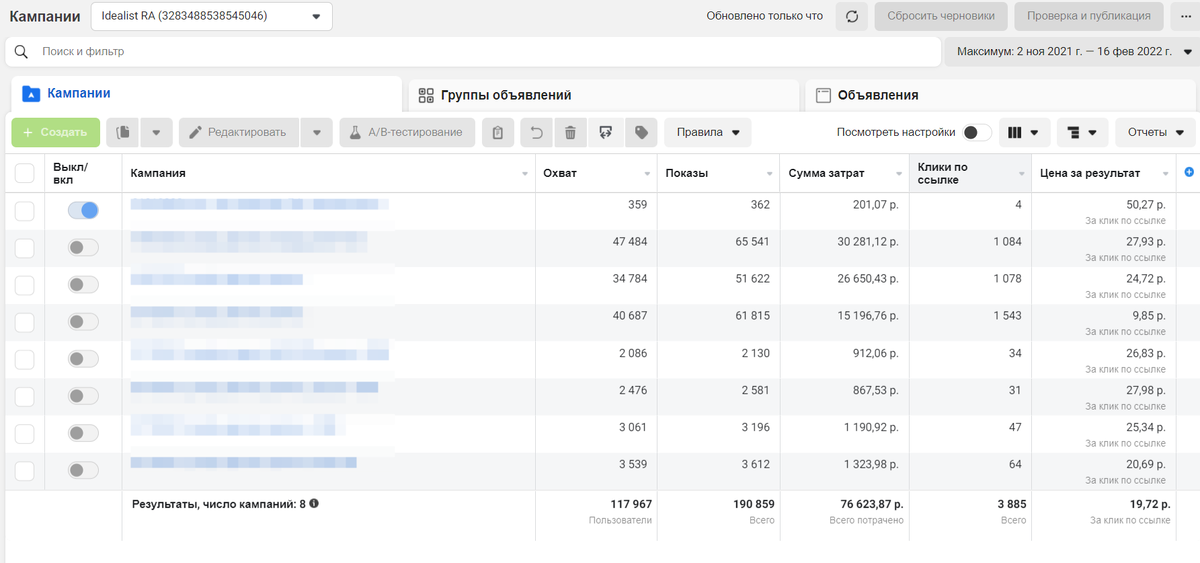
Task: Click the Кампания column header
Action: point(328,173)
